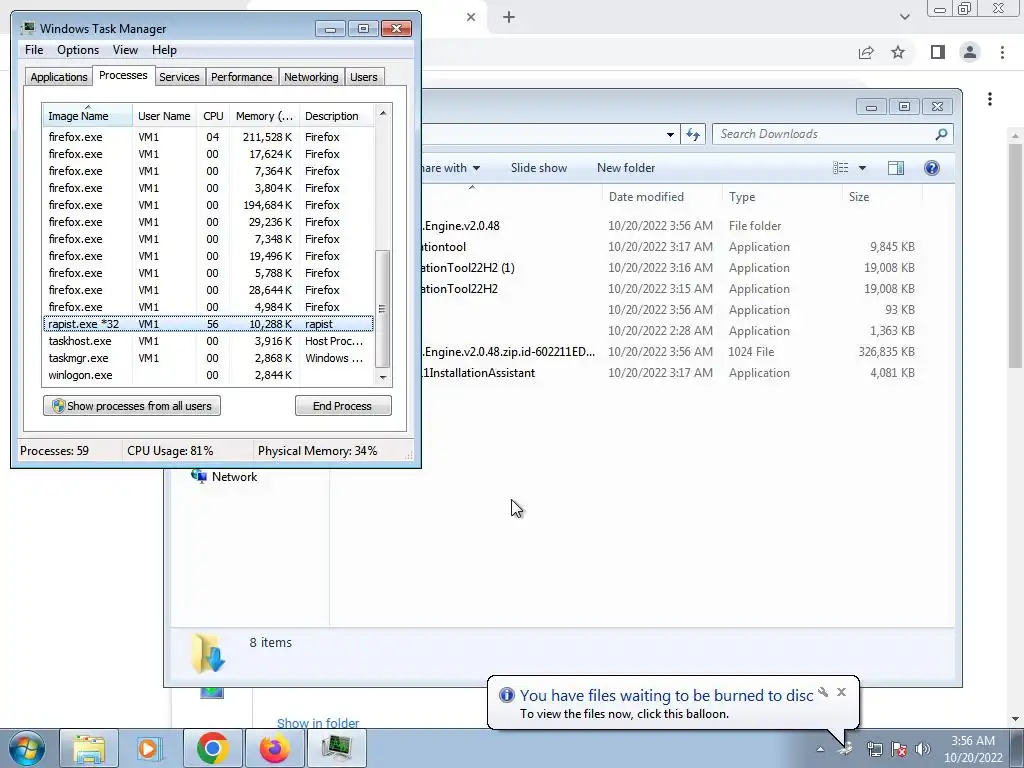
Task: Click the Show in folder link
Action: (318, 723)
